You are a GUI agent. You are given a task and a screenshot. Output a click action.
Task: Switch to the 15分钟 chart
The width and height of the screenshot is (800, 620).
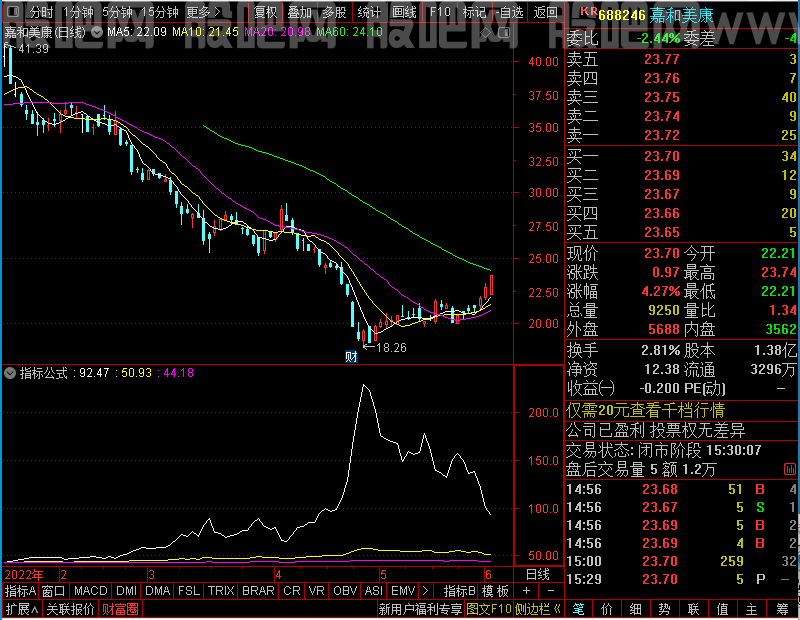click(x=160, y=12)
